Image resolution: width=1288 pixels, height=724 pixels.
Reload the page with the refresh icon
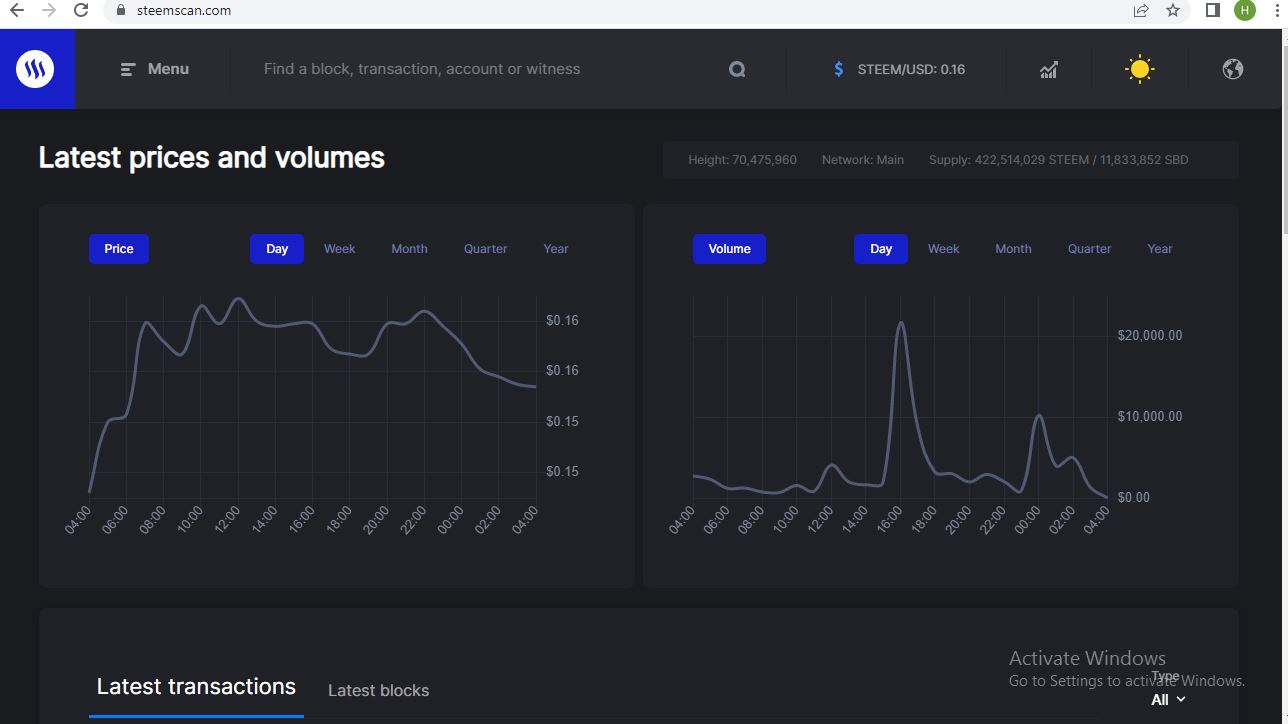82,11
